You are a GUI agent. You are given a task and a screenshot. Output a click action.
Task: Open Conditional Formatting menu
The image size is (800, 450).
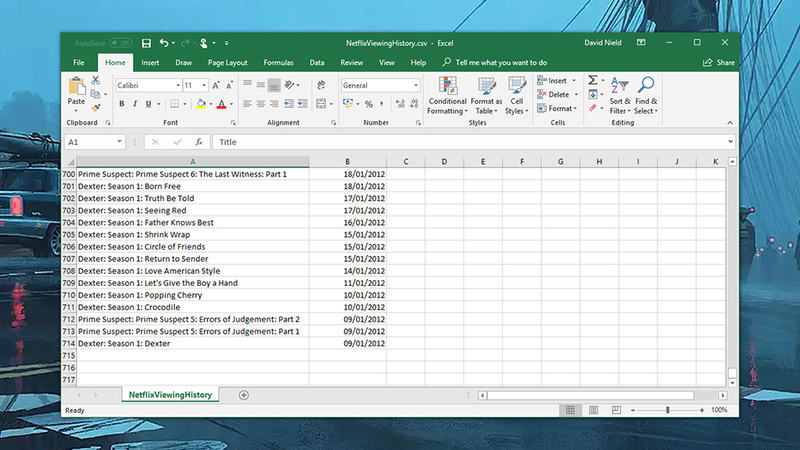click(x=447, y=95)
